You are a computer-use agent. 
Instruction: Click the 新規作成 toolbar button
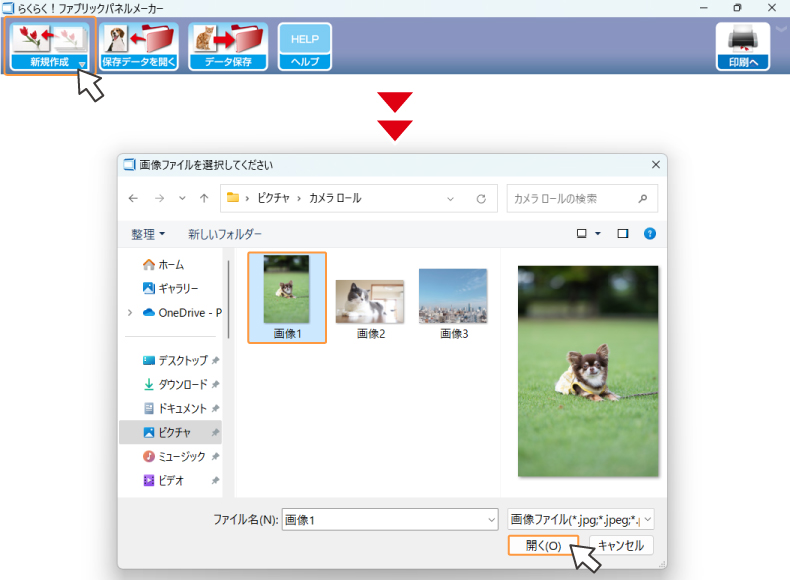[x=49, y=46]
